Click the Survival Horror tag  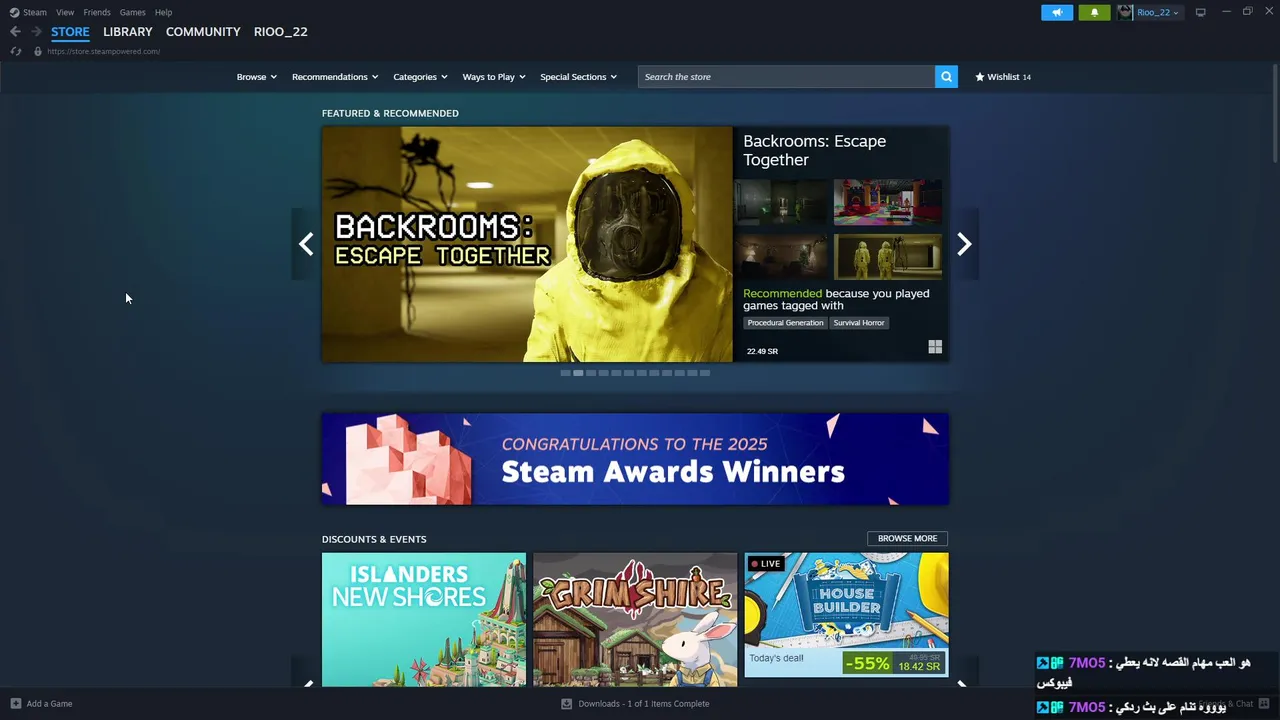[859, 323]
